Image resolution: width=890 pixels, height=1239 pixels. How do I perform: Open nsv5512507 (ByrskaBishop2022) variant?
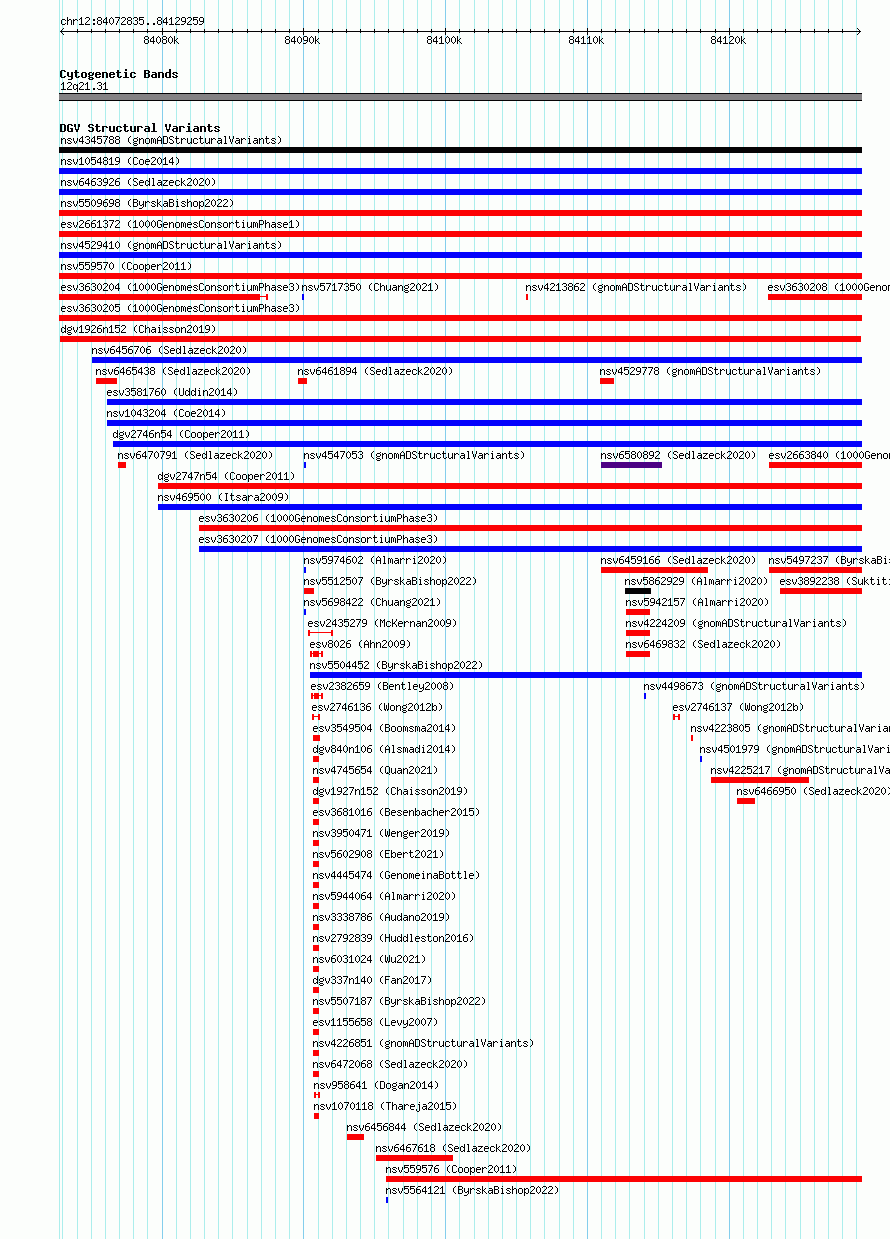[x=390, y=581]
